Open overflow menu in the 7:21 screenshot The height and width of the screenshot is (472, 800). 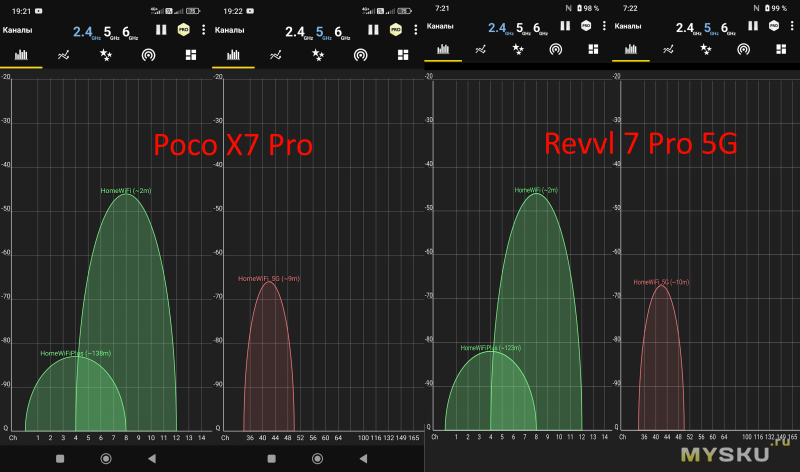(604, 26)
